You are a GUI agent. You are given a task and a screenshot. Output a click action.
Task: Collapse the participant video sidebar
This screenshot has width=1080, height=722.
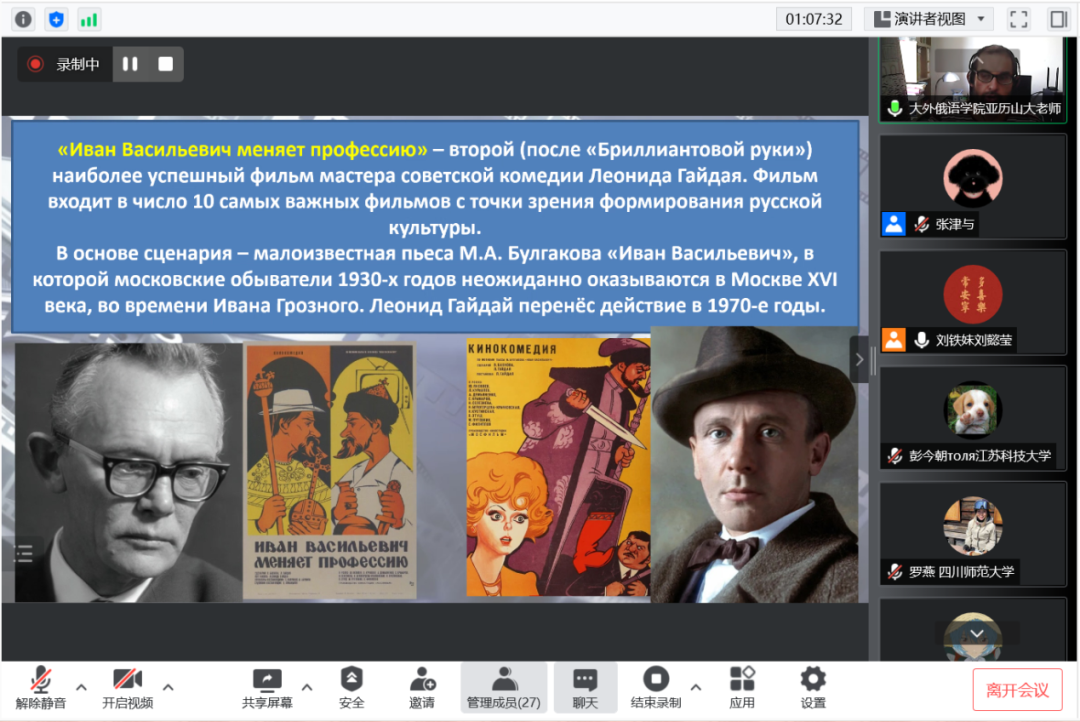pos(860,359)
